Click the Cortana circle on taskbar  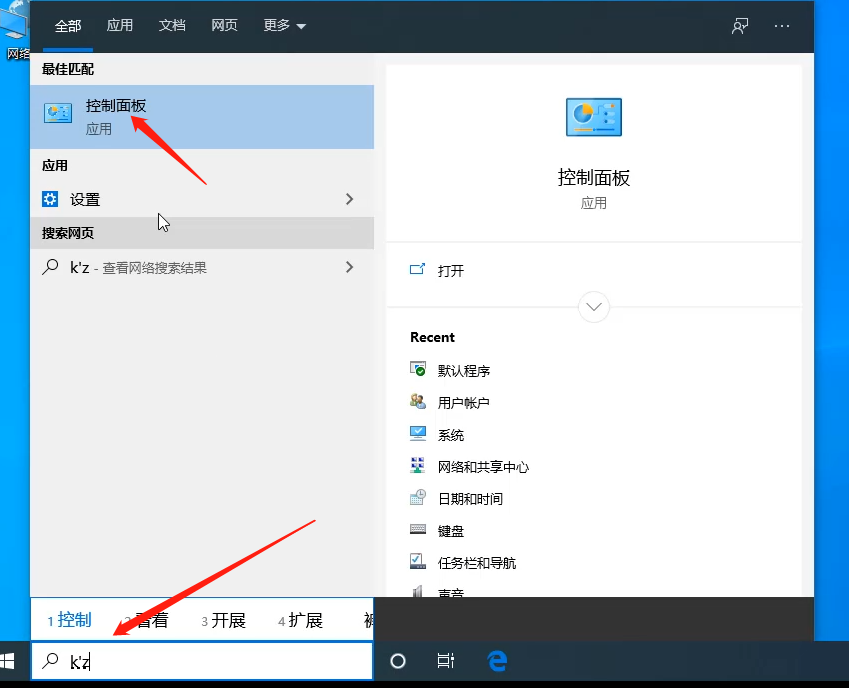coord(398,661)
